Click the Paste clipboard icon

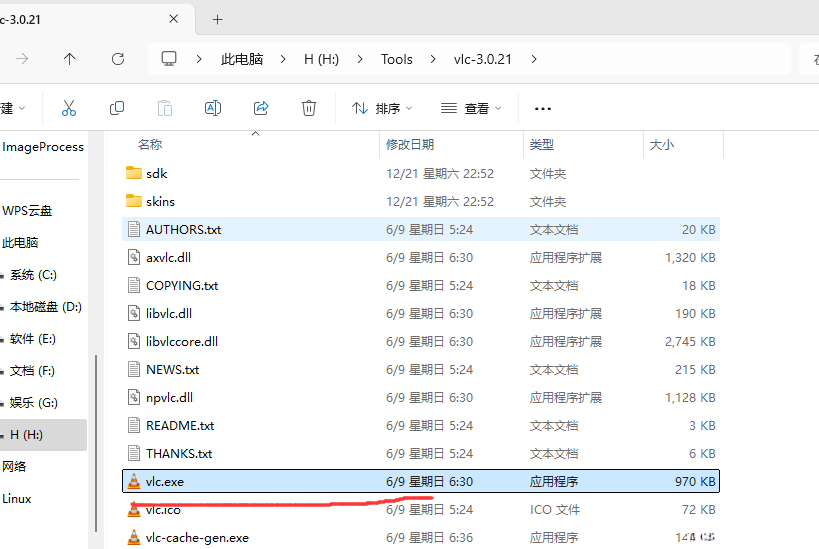pyautogui.click(x=165, y=108)
